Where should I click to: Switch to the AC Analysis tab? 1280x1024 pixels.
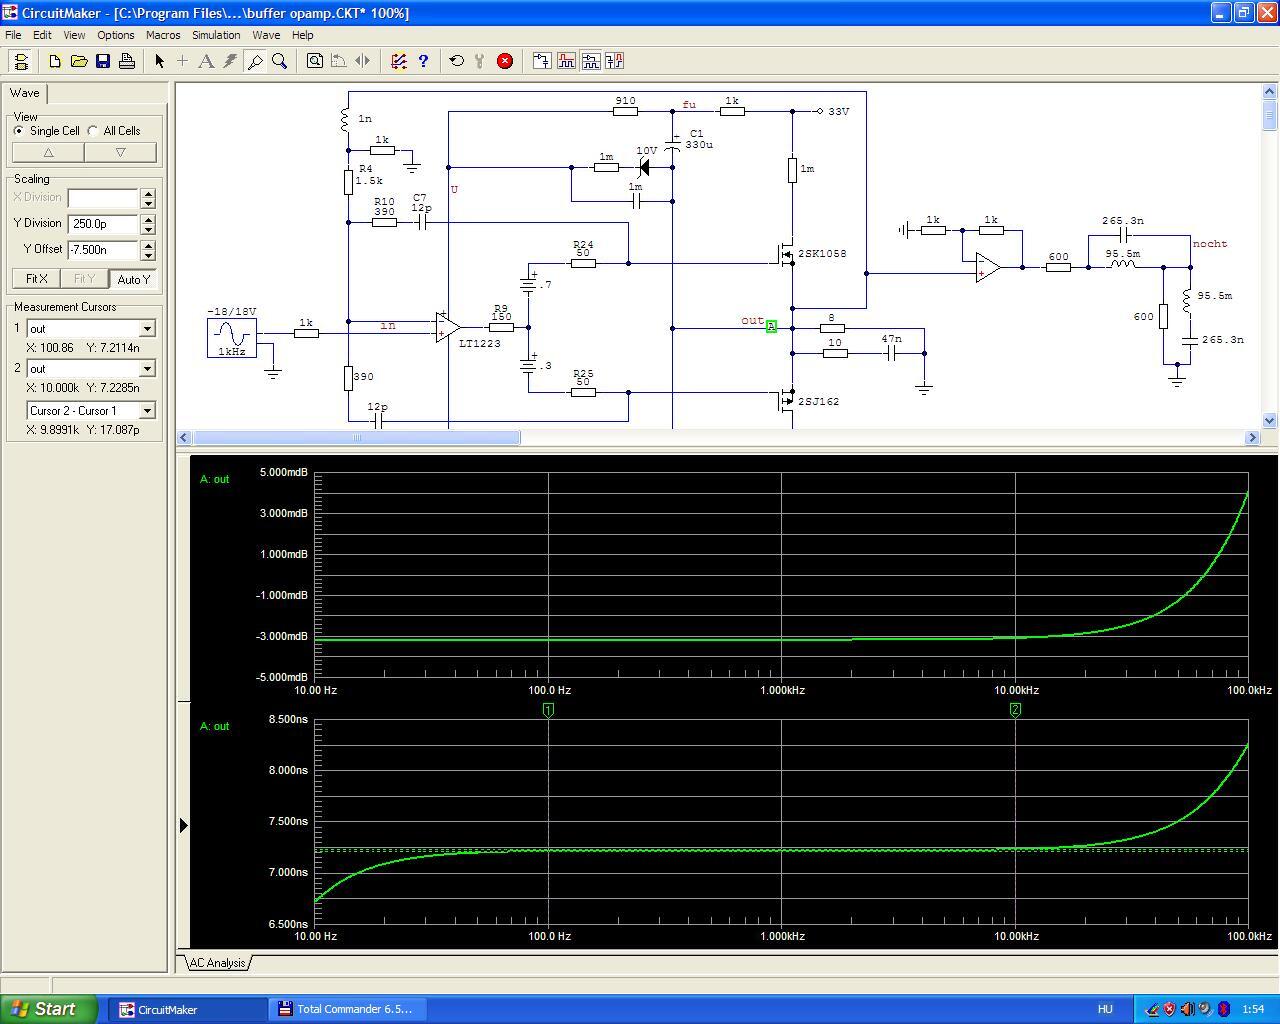(x=217, y=963)
